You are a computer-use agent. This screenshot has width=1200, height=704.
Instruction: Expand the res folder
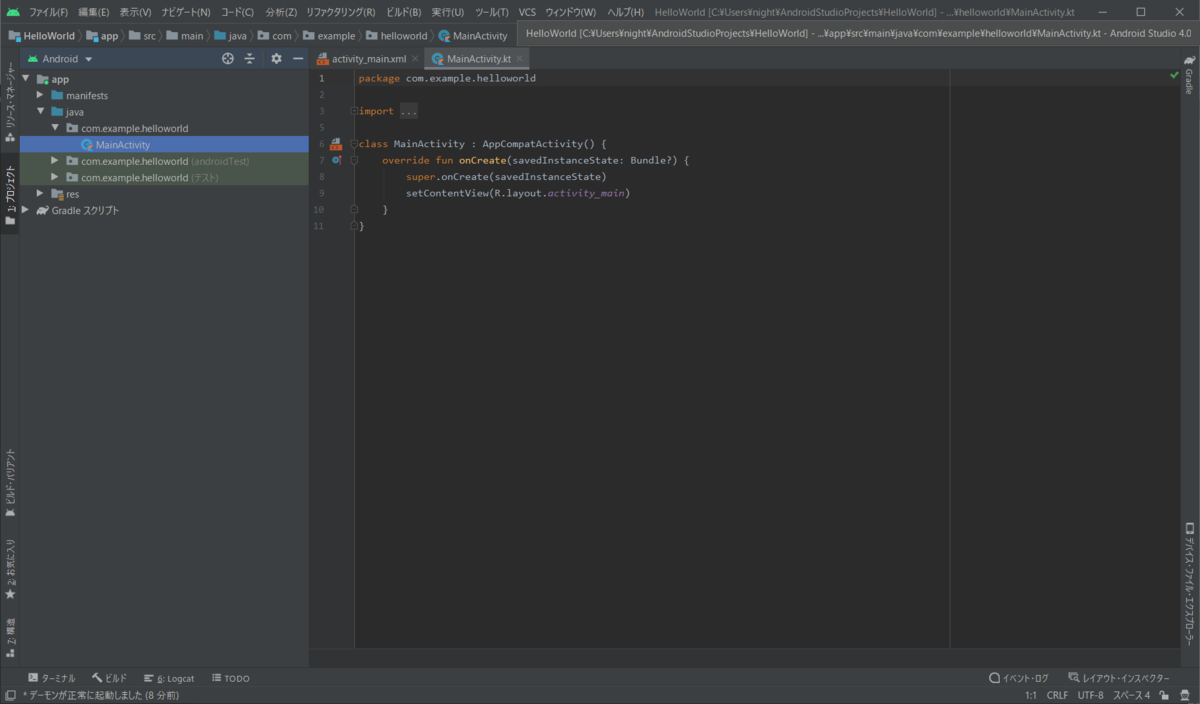pos(41,194)
